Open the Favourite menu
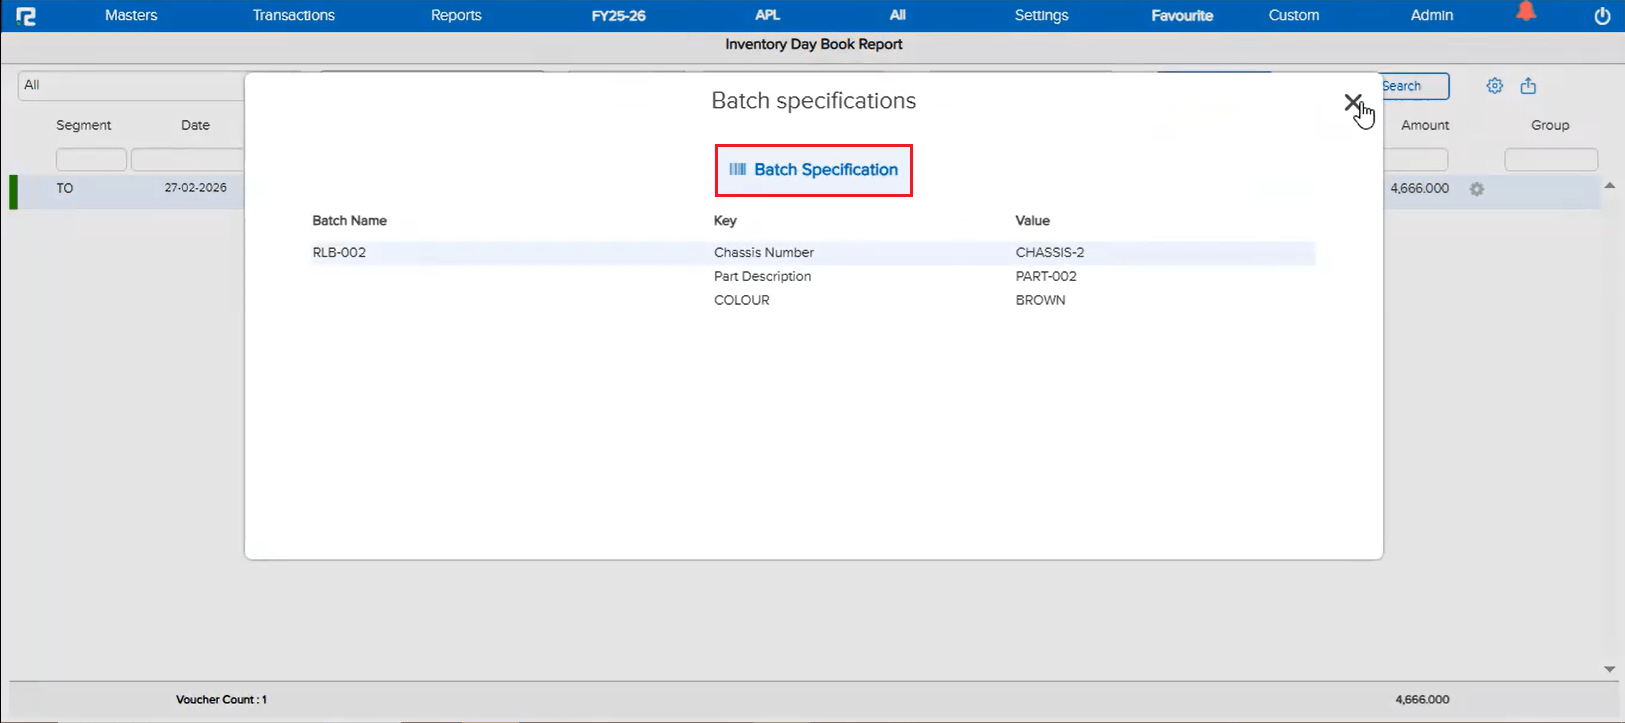The height and width of the screenshot is (723, 1625). 1182,15
